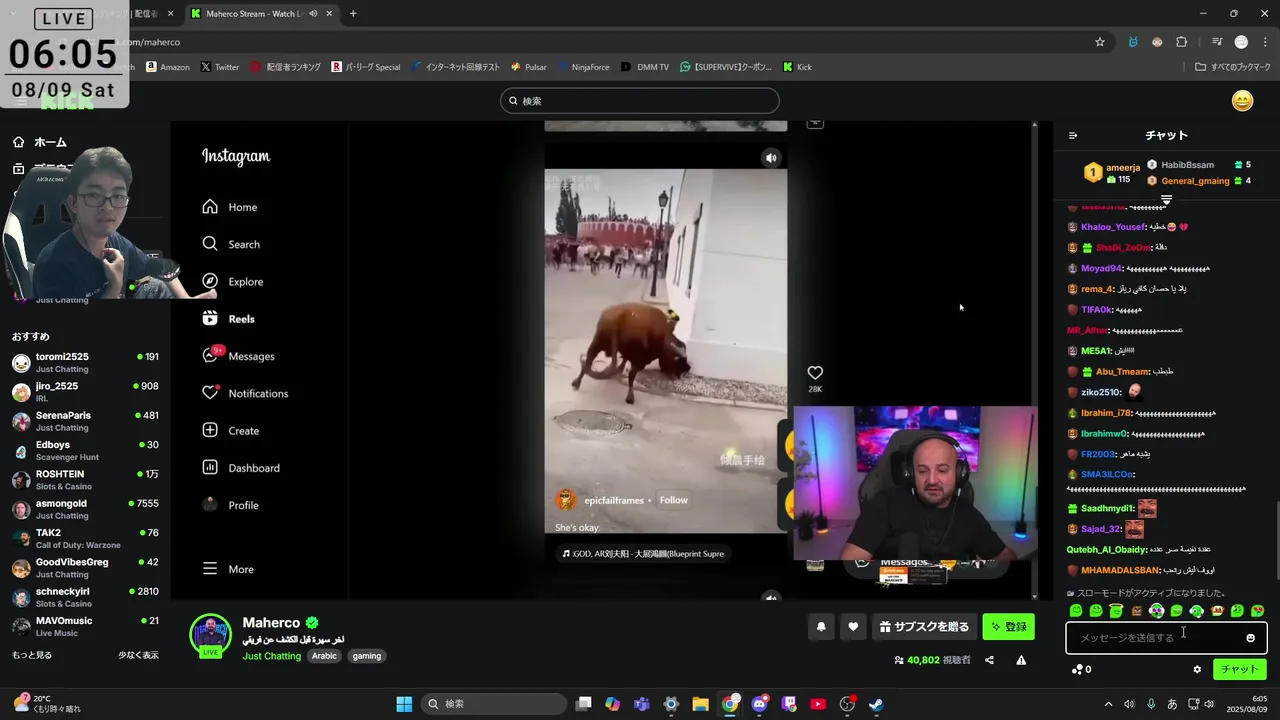This screenshot has height=720, width=1280.
Task: Click the notification bell under the stream
Action: click(x=821, y=627)
